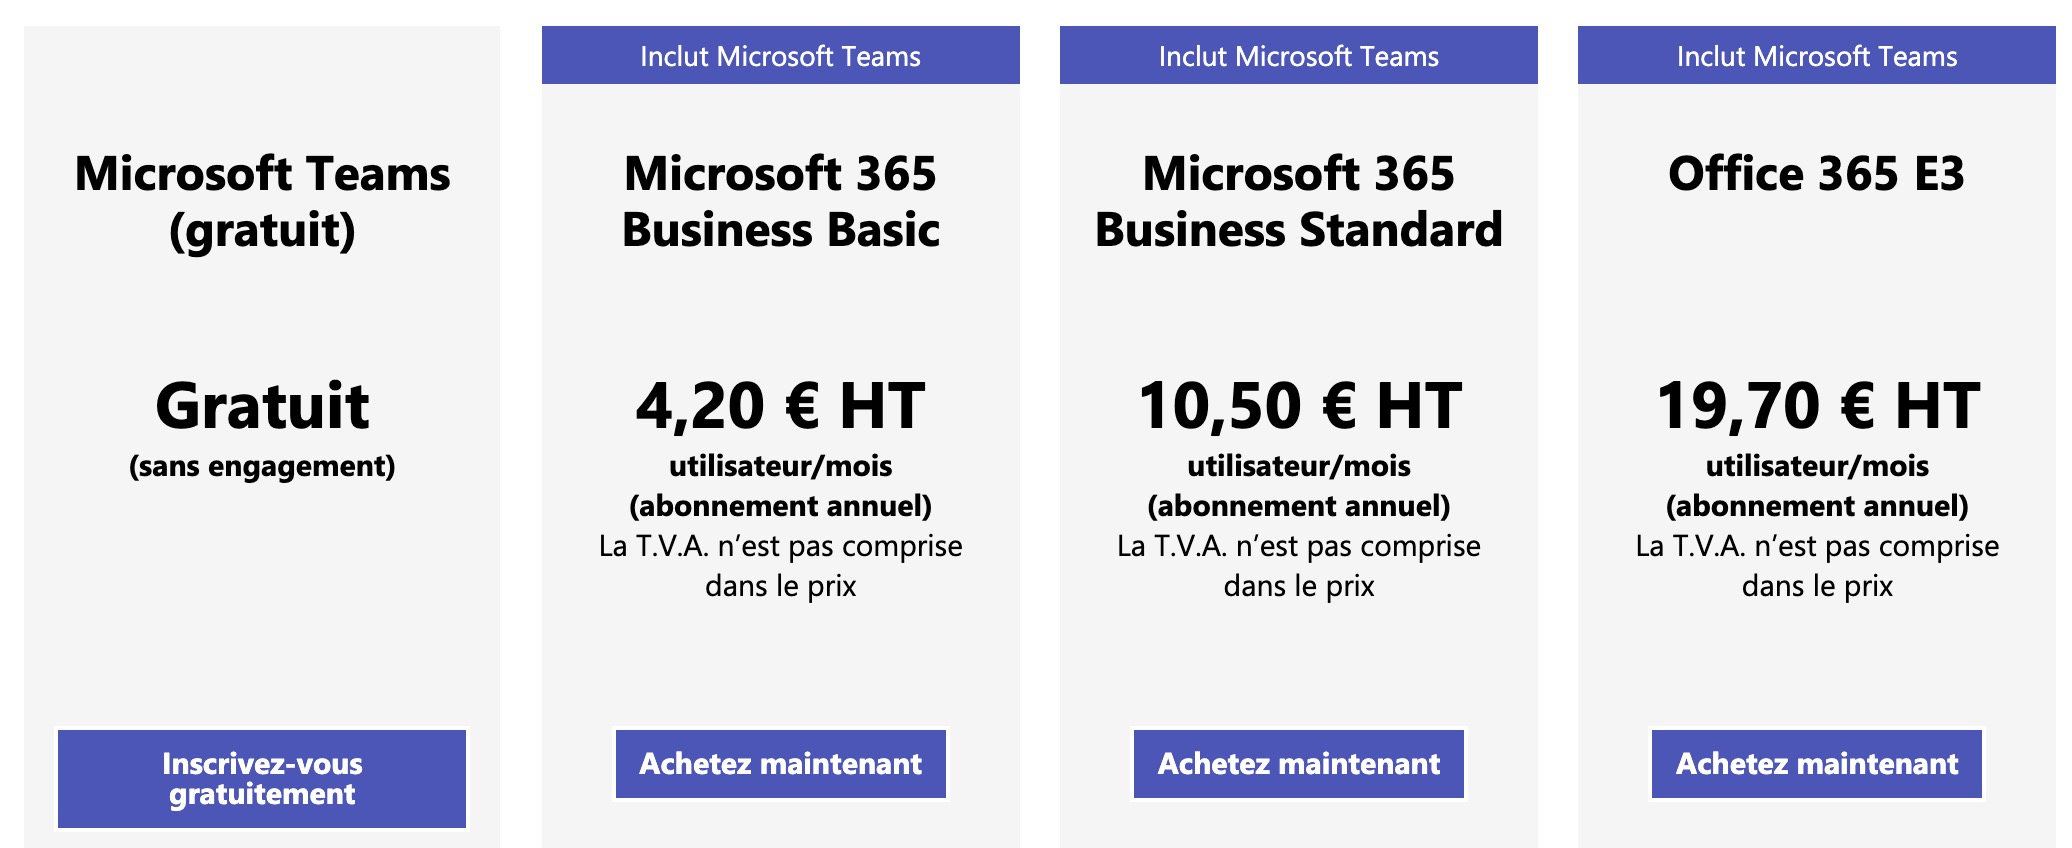Viewport: 2072px width, 848px height.
Task: Click the 19,70 € HT price
Action: click(1816, 406)
